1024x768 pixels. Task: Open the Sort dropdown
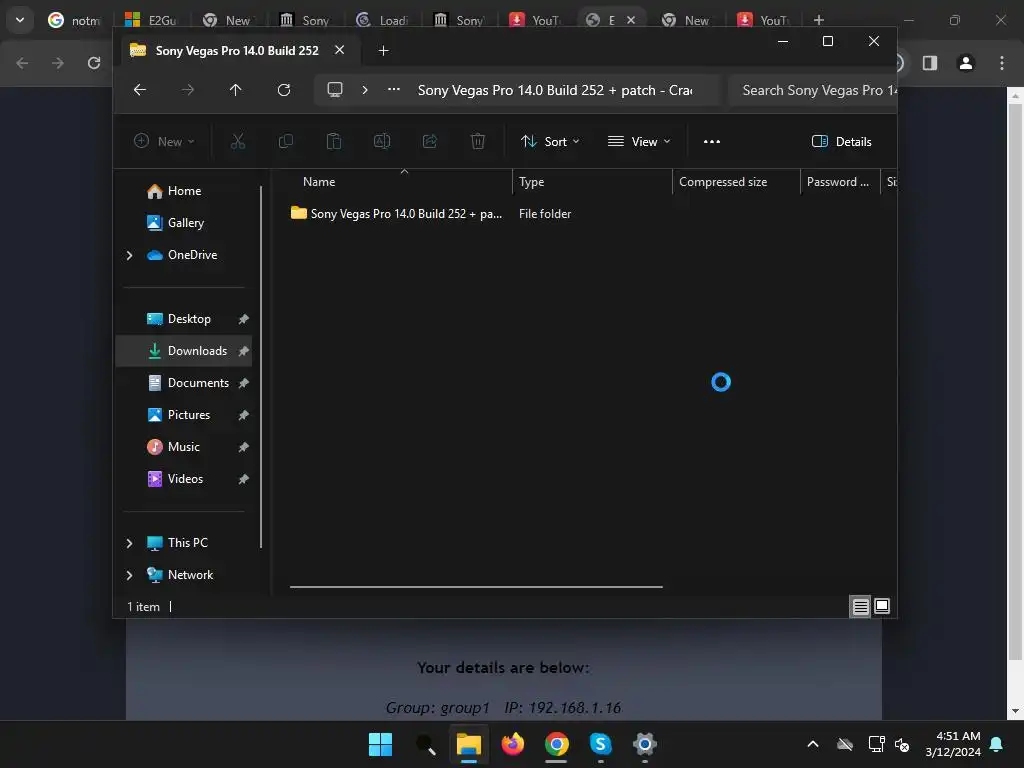click(x=550, y=142)
